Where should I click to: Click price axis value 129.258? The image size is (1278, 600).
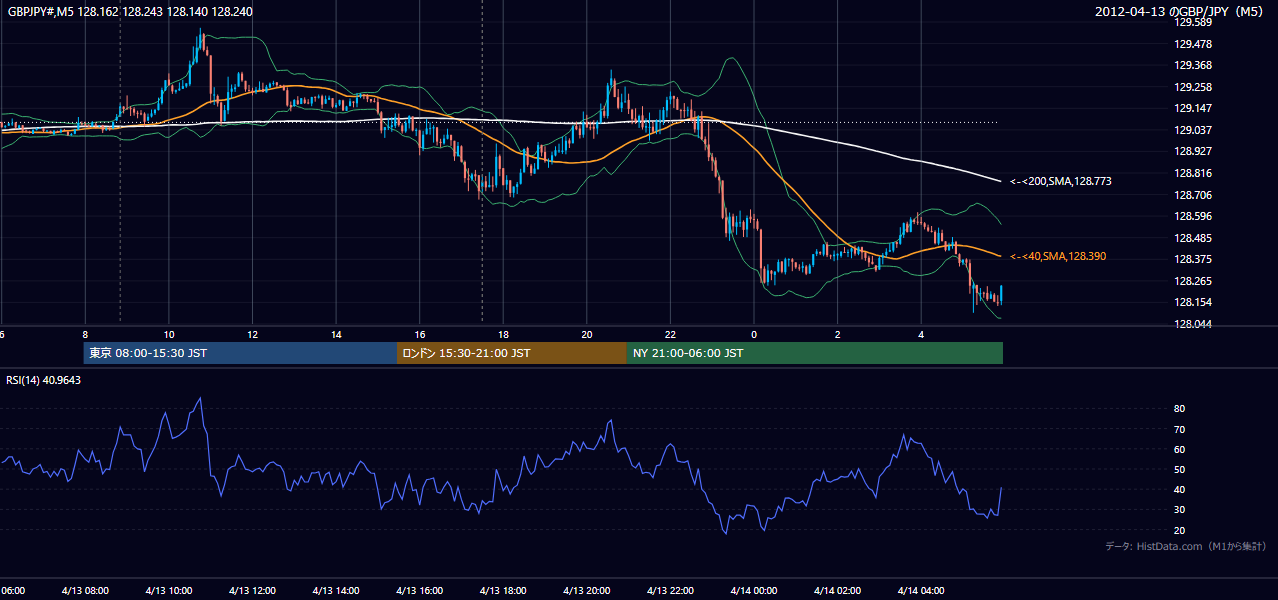coord(1193,87)
